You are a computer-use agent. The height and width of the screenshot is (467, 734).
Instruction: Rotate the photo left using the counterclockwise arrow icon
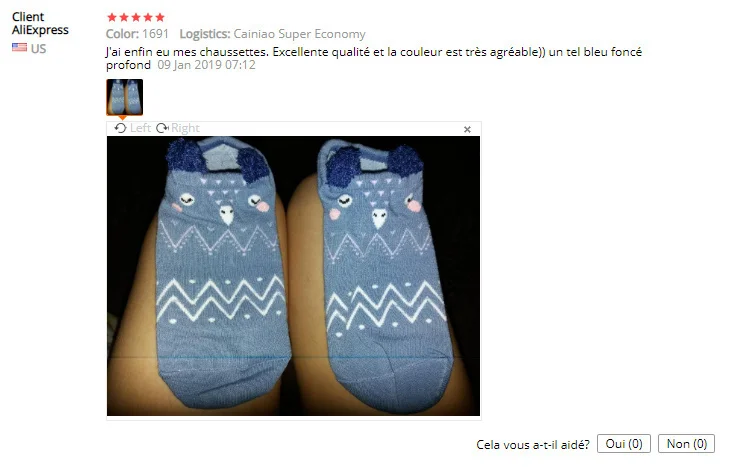coord(120,128)
